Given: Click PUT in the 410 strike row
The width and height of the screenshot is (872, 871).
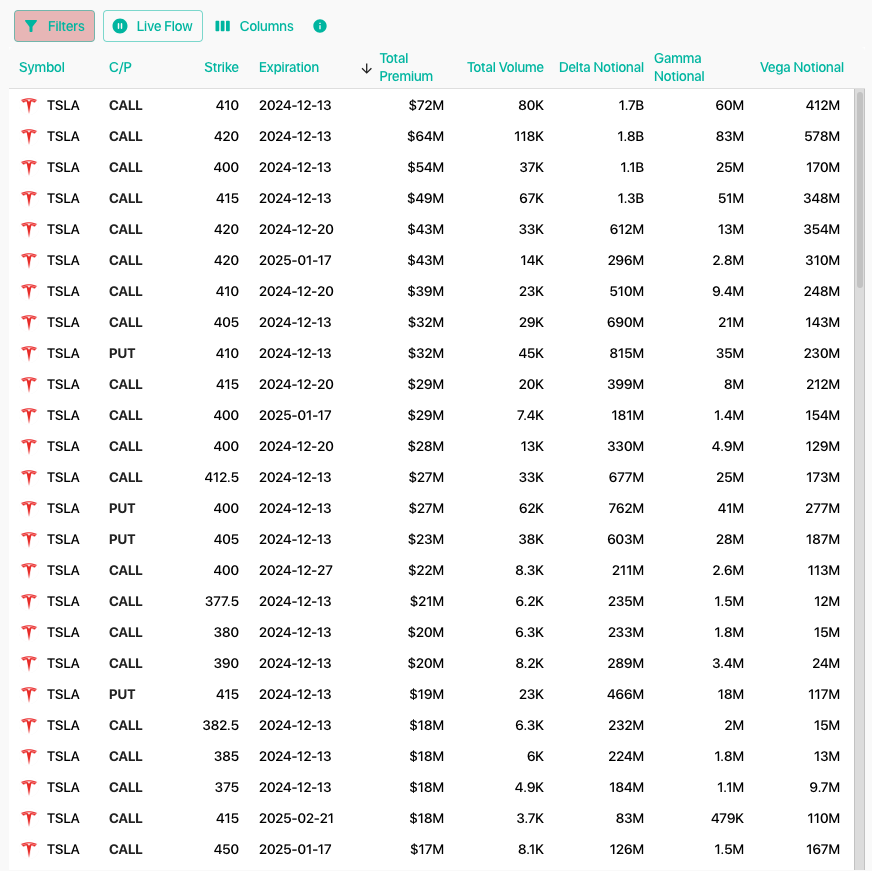Looking at the screenshot, I should [x=122, y=353].
